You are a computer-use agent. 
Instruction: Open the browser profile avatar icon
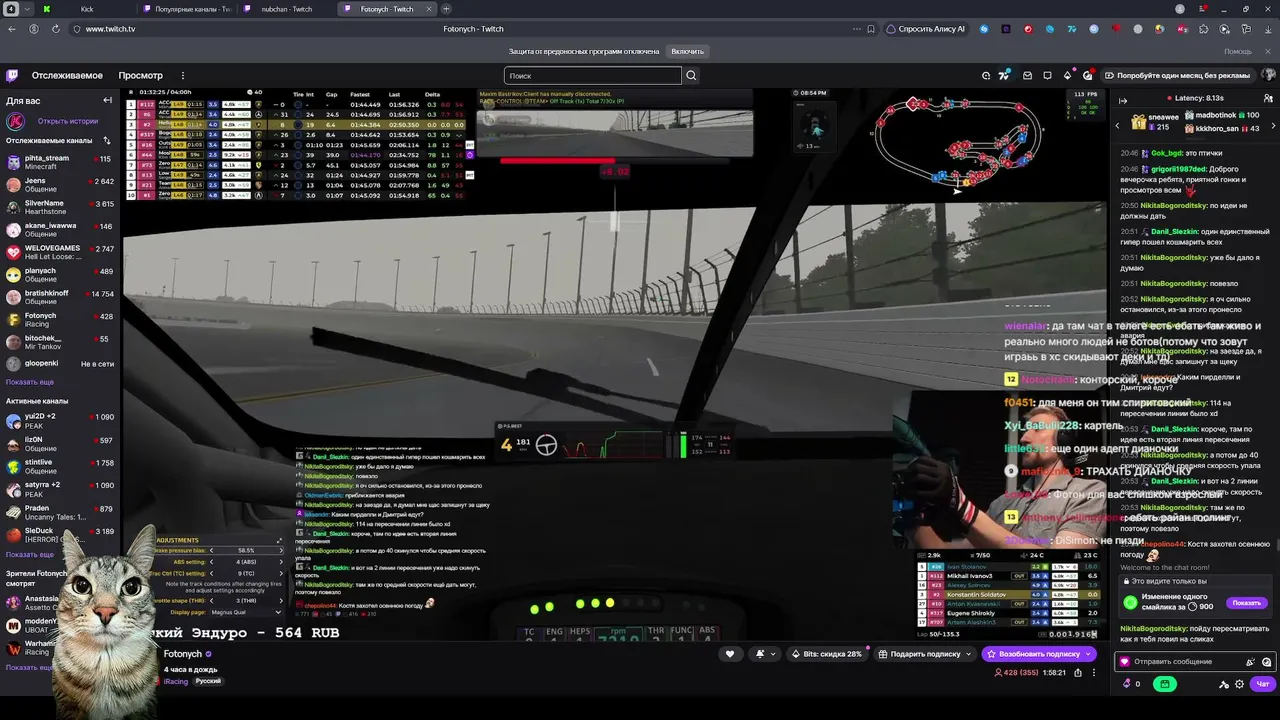(x=1181, y=9)
